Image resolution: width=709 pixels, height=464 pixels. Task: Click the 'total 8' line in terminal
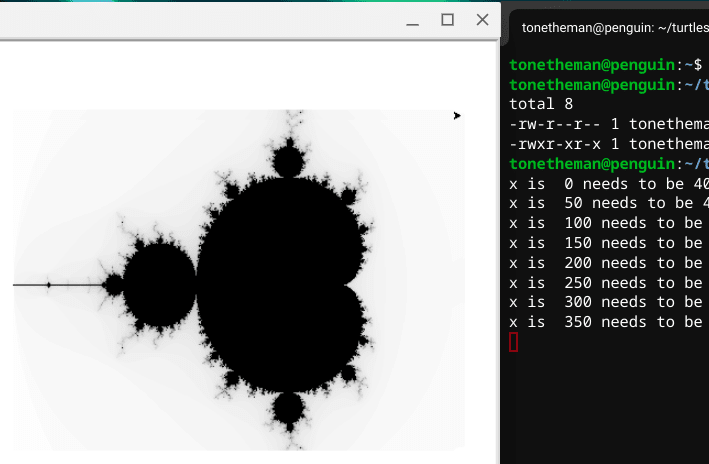coord(541,104)
